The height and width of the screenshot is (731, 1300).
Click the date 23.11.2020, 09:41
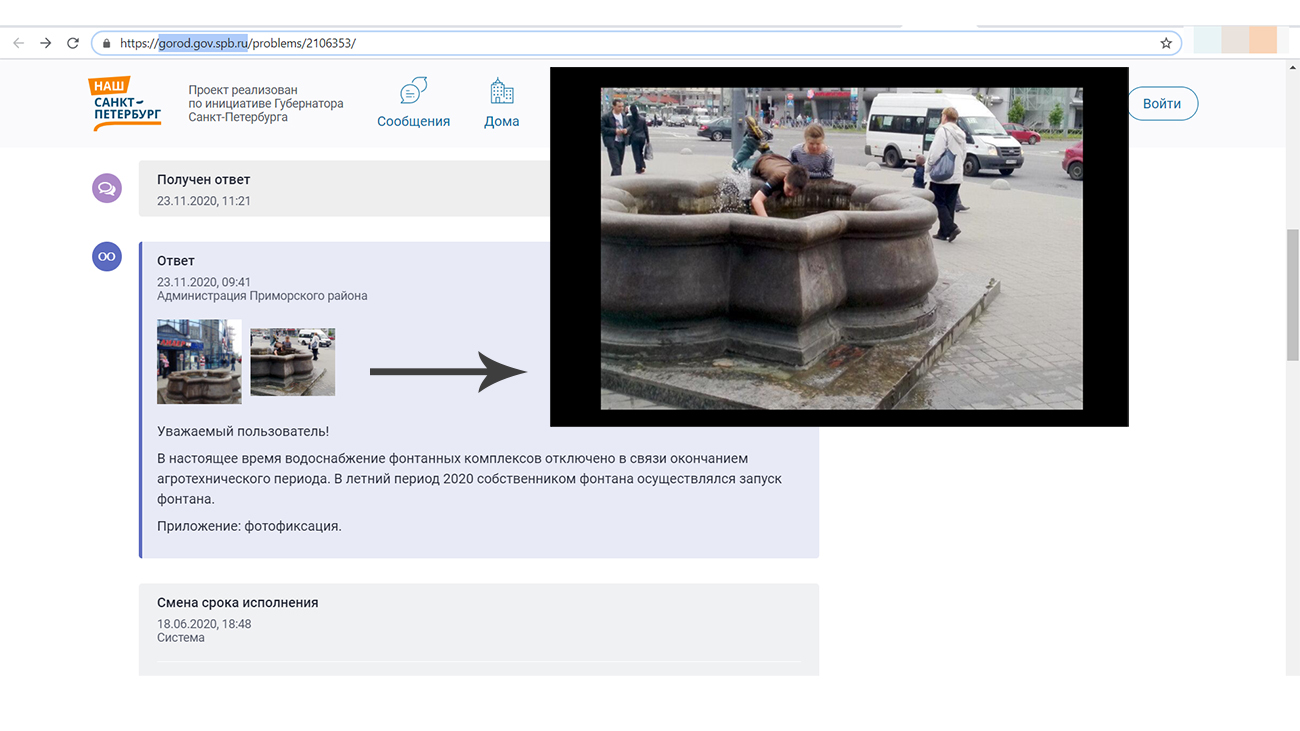[x=204, y=282]
